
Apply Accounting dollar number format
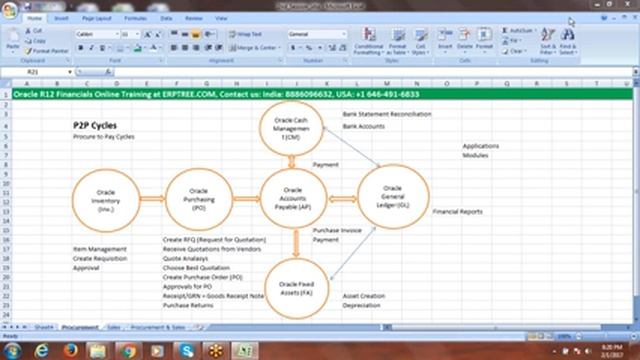[293, 48]
